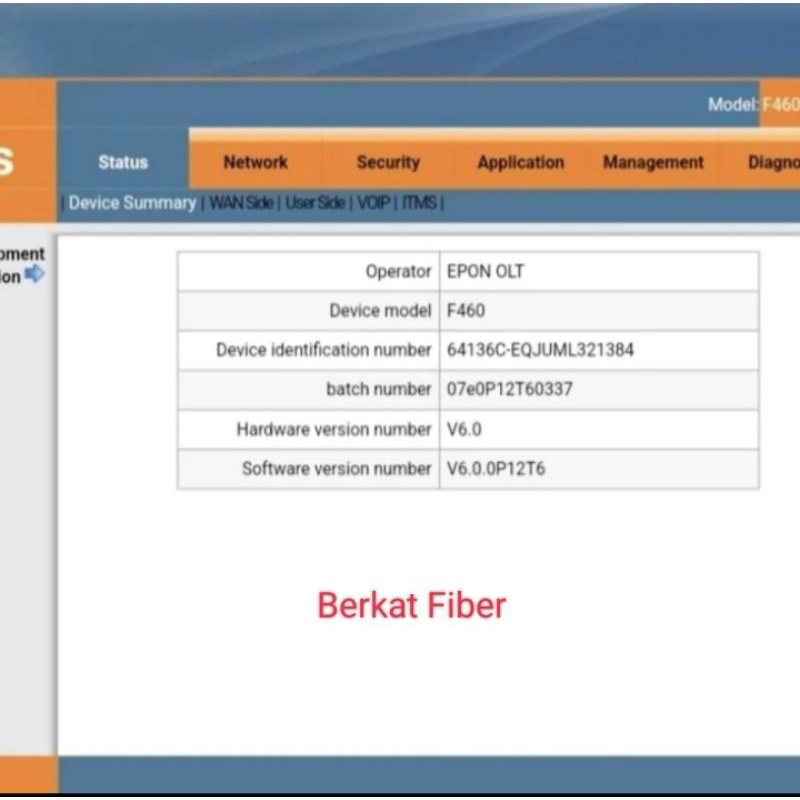Viewport: 800px width, 800px height.
Task: Click the Device model value F460 in table
Action: pyautogui.click(x=466, y=311)
